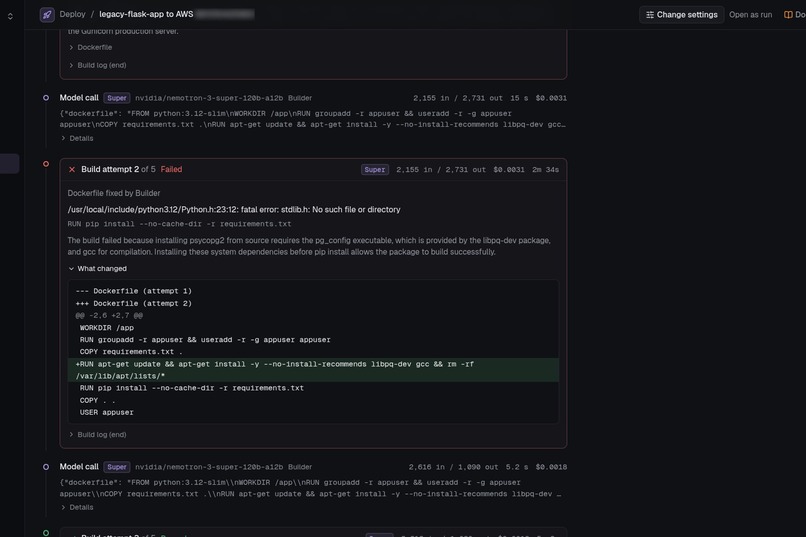
Task: Expand Build log (end) in Build attempt 2
Action: pos(98,435)
